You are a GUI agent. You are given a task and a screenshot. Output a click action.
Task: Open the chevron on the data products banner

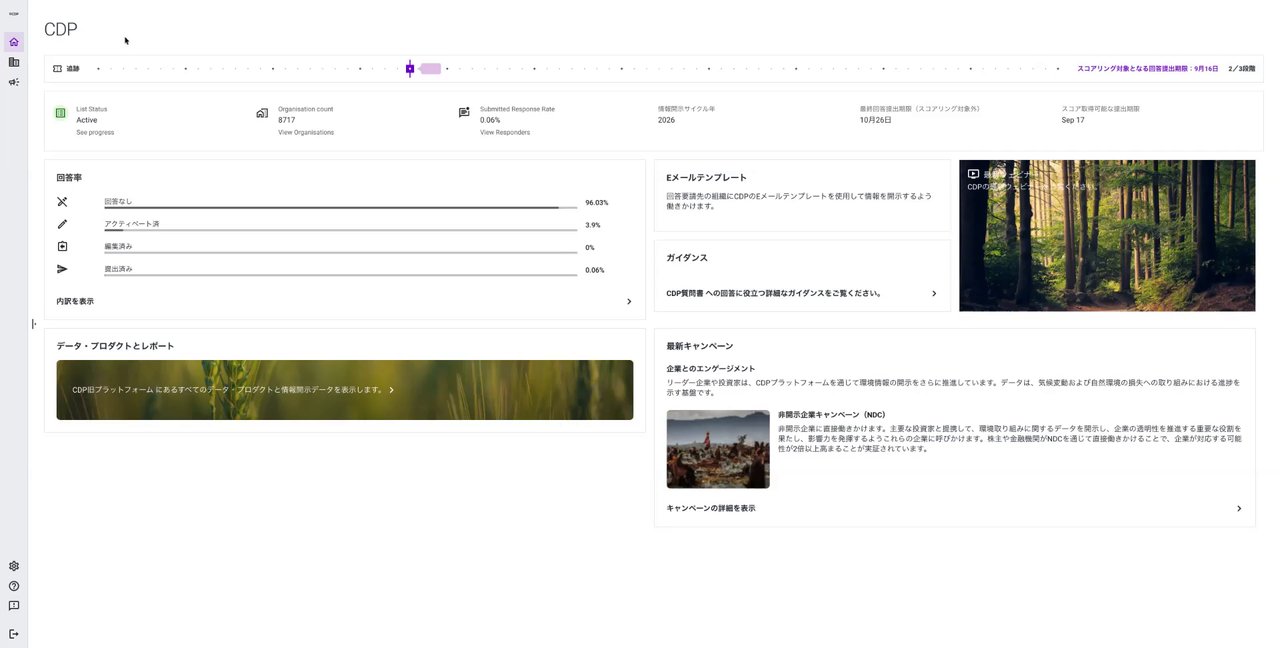tap(392, 390)
